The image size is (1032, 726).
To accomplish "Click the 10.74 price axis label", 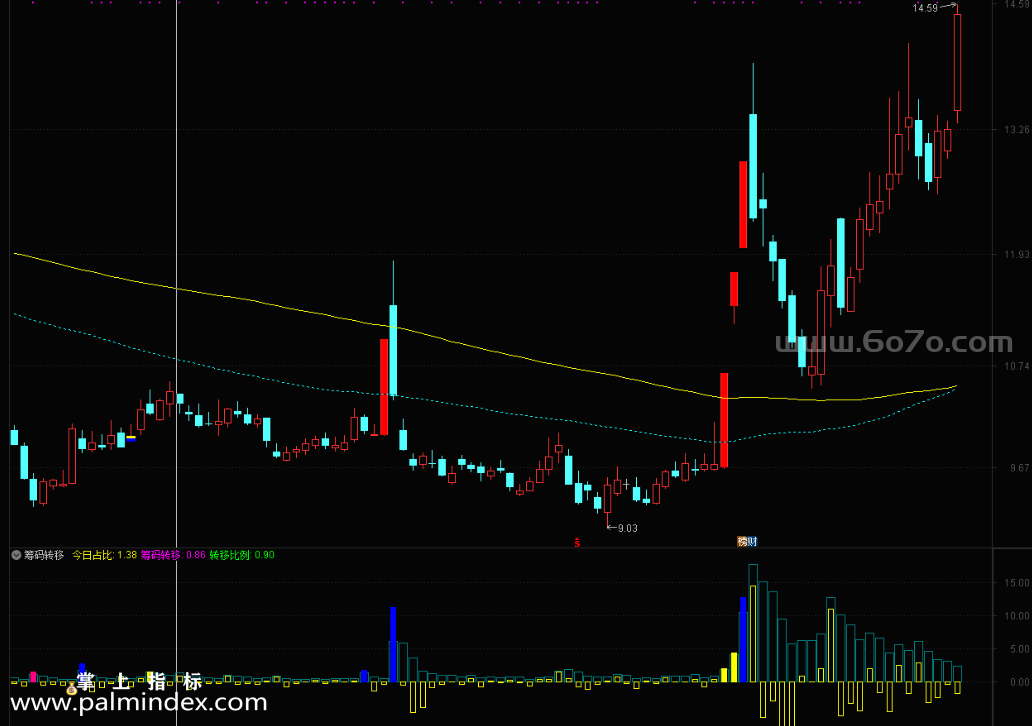I will [x=1017, y=366].
